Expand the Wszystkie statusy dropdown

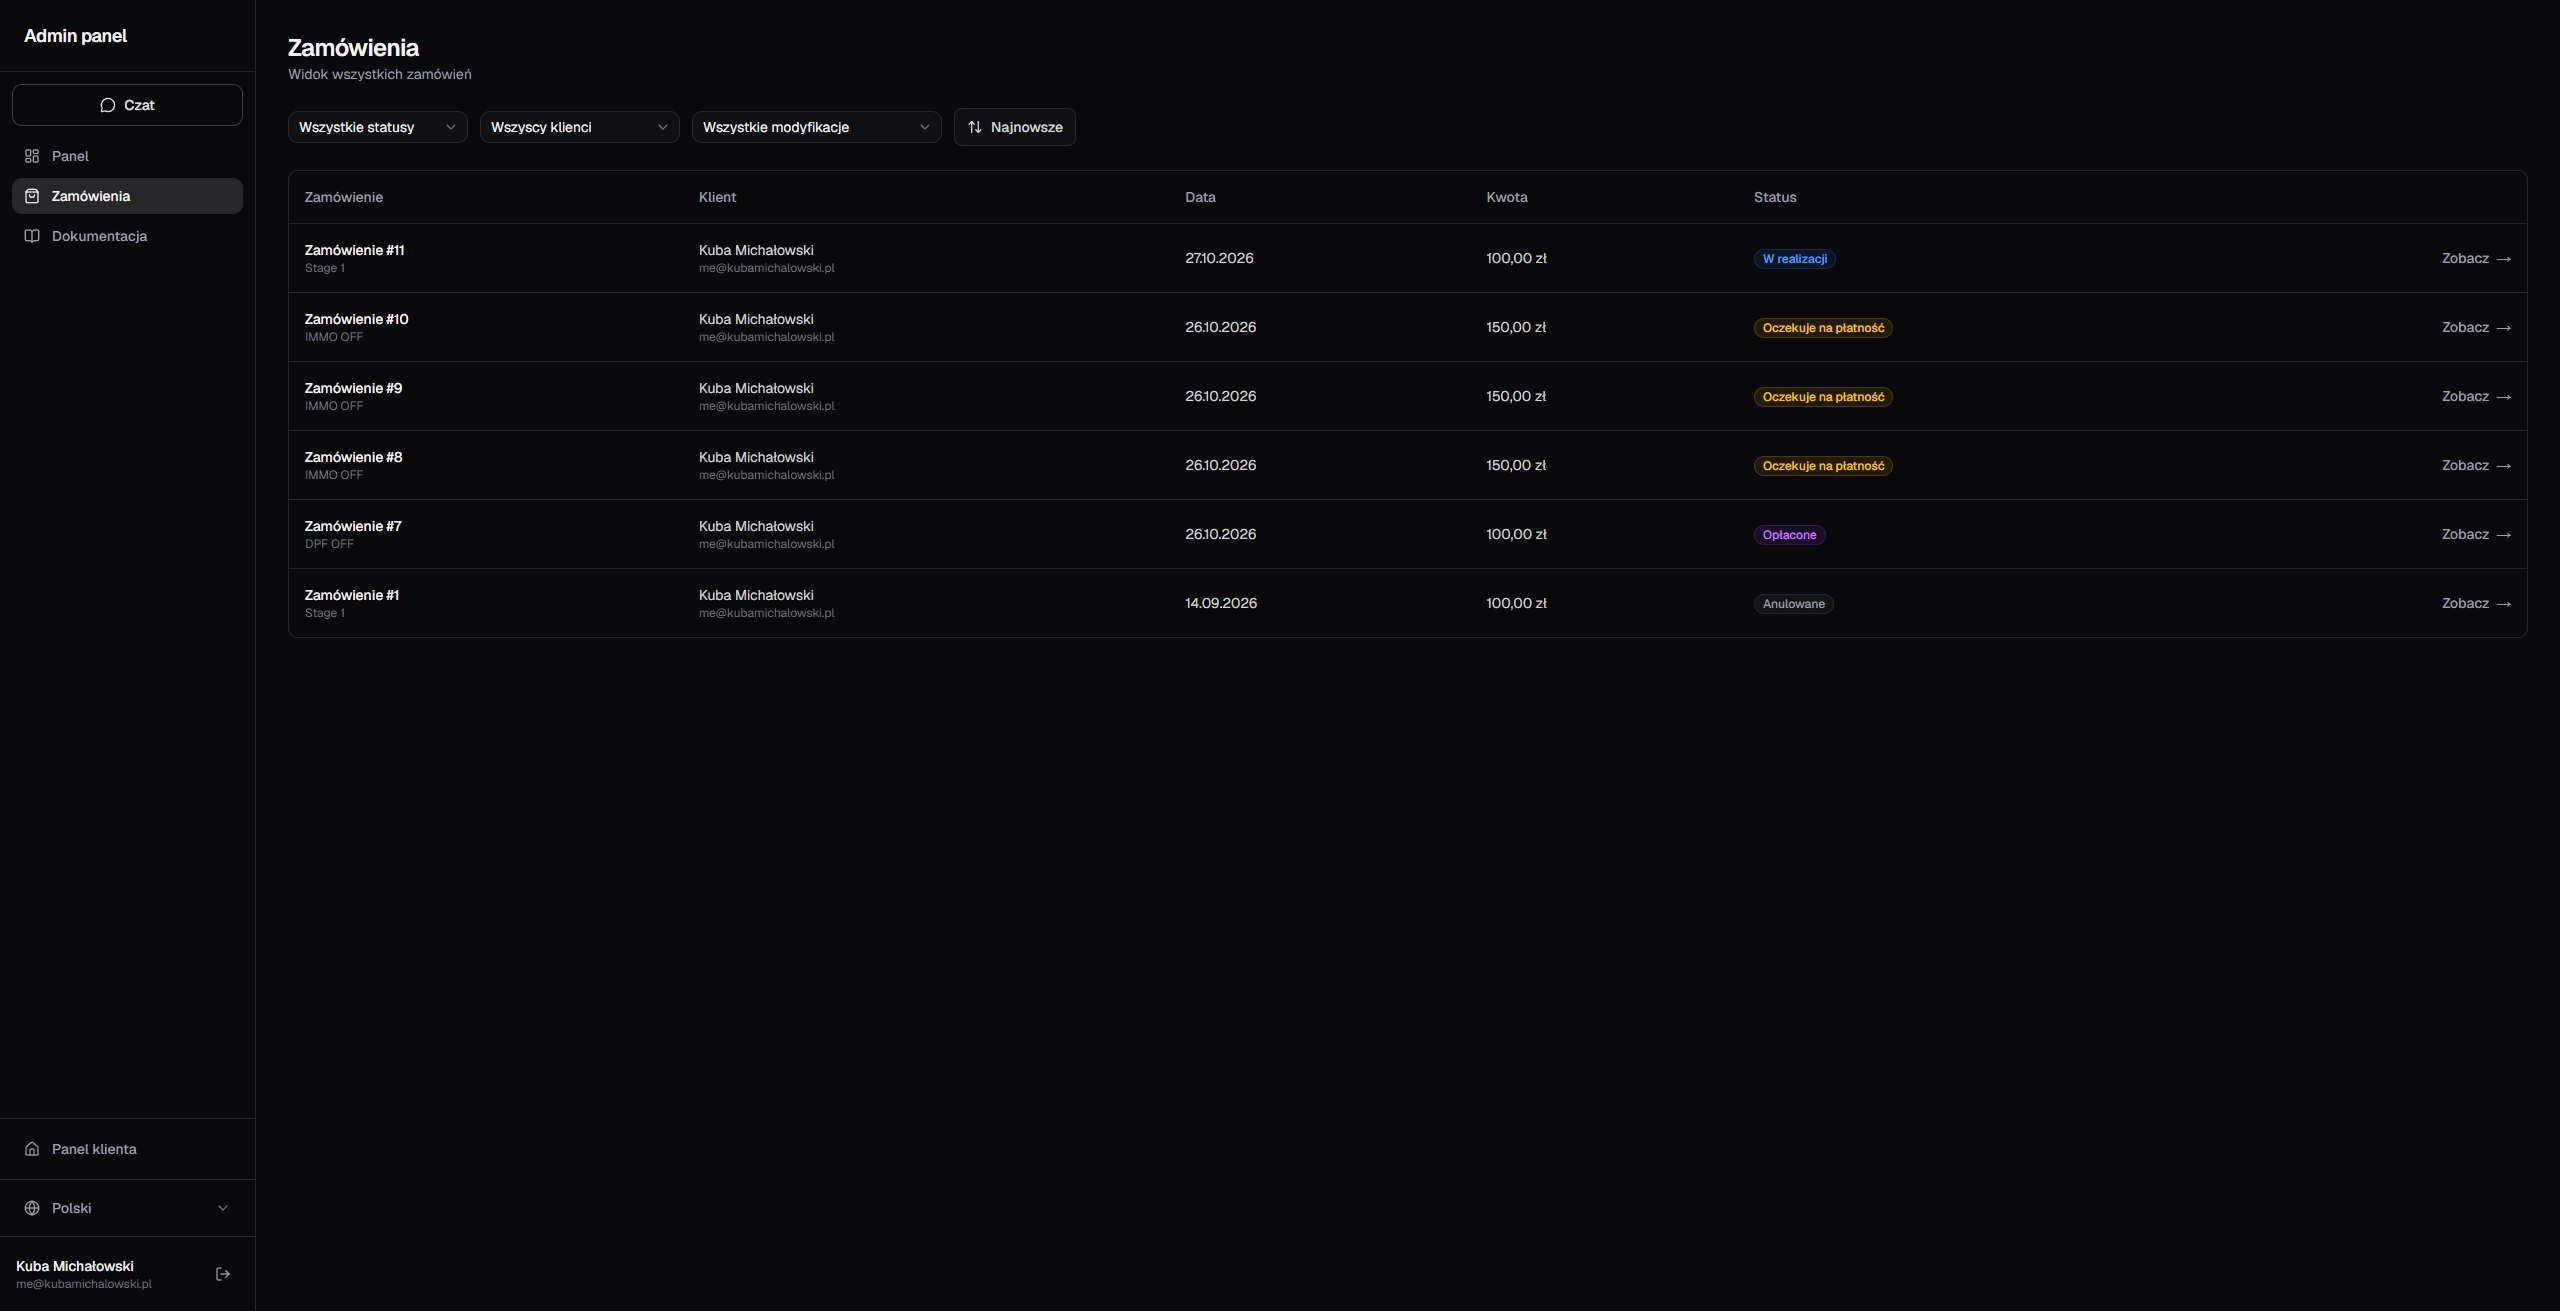(378, 127)
